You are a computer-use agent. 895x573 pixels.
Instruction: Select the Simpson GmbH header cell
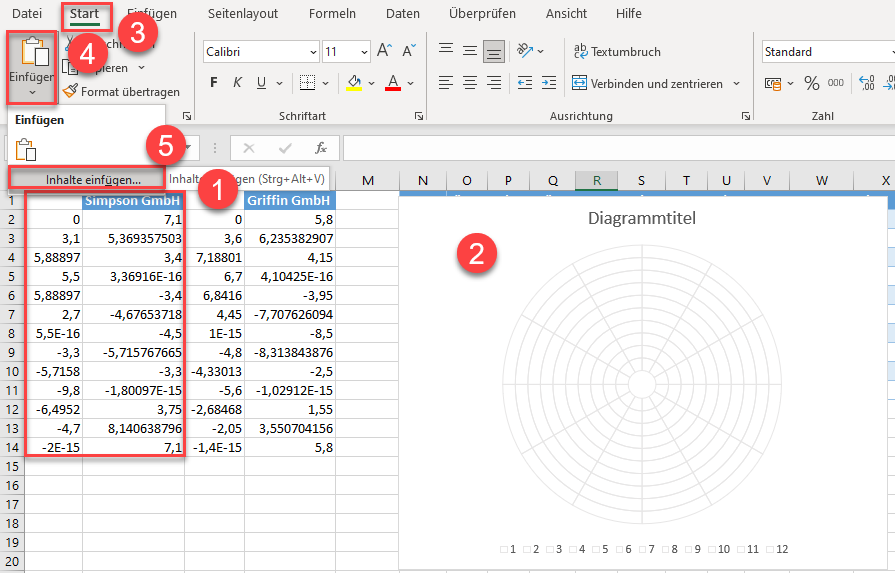point(133,200)
